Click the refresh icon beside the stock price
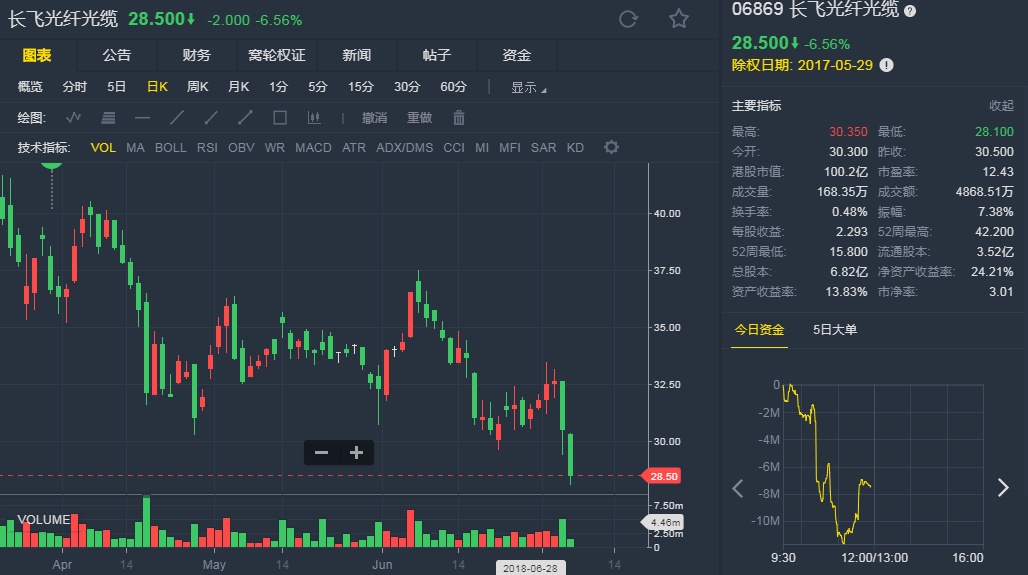 point(629,19)
